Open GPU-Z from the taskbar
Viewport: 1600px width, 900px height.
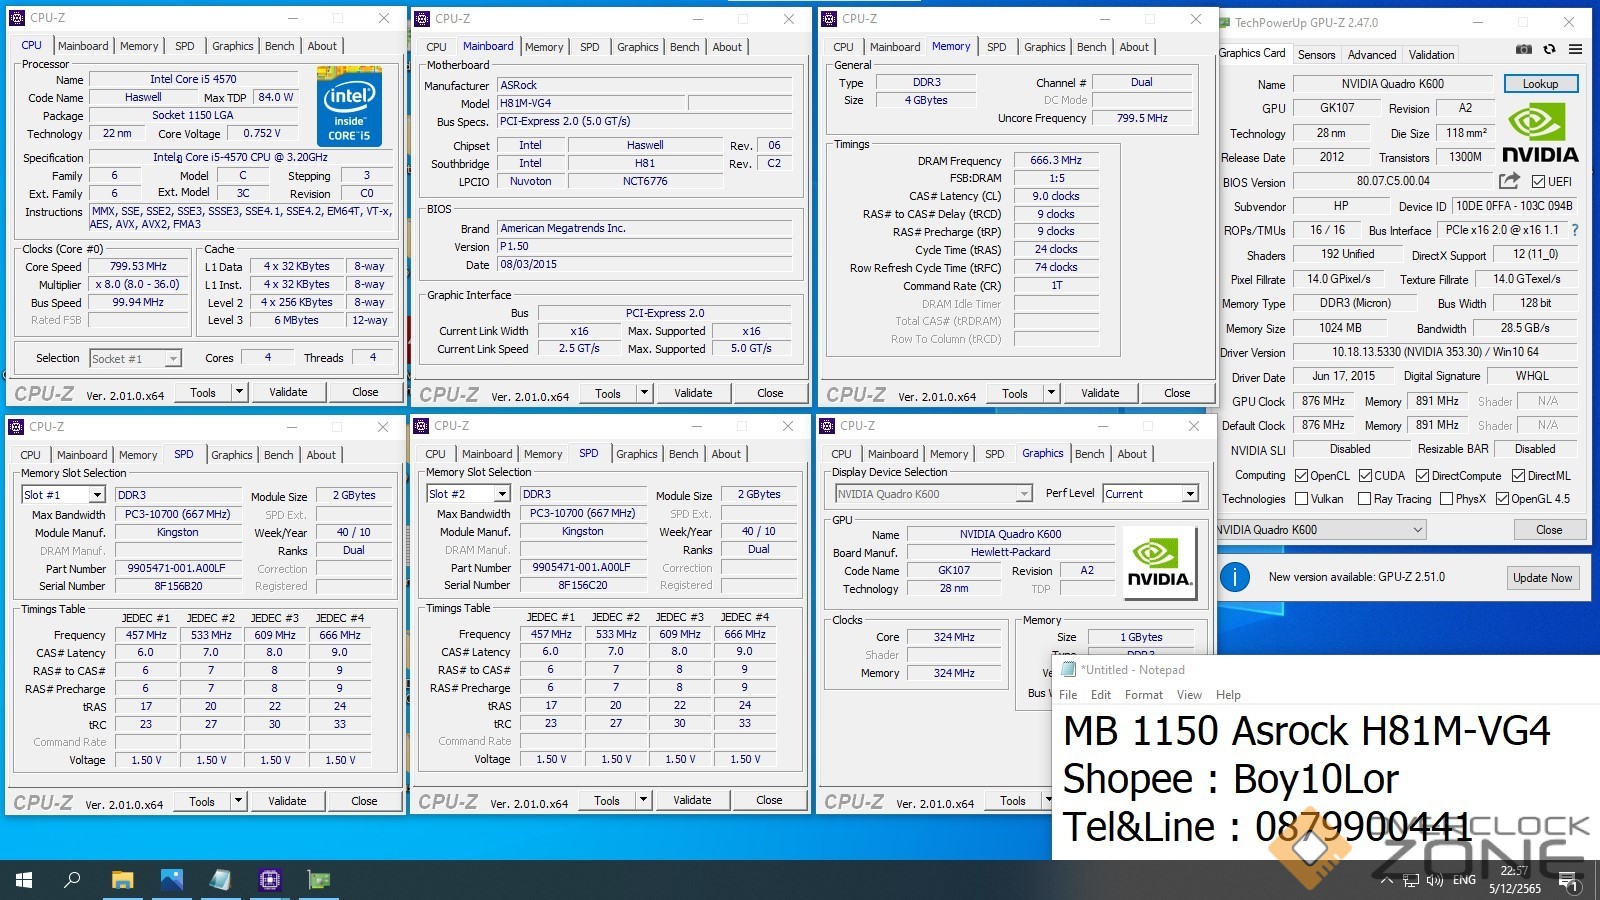click(319, 880)
